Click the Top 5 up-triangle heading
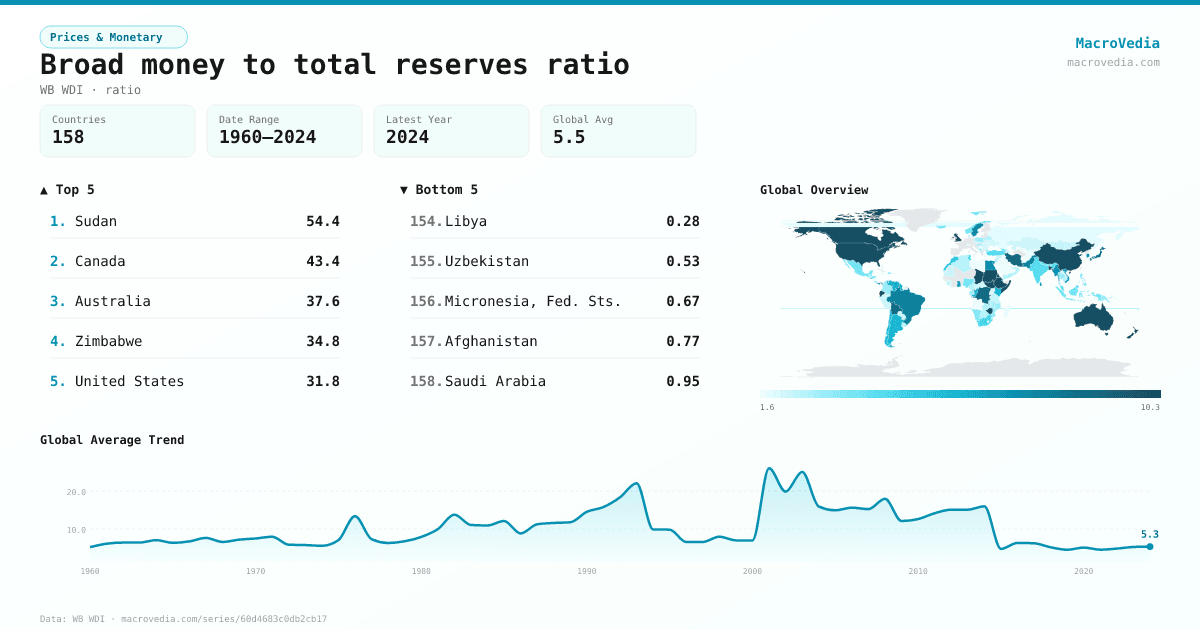The height and width of the screenshot is (630, 1200). pos(68,189)
